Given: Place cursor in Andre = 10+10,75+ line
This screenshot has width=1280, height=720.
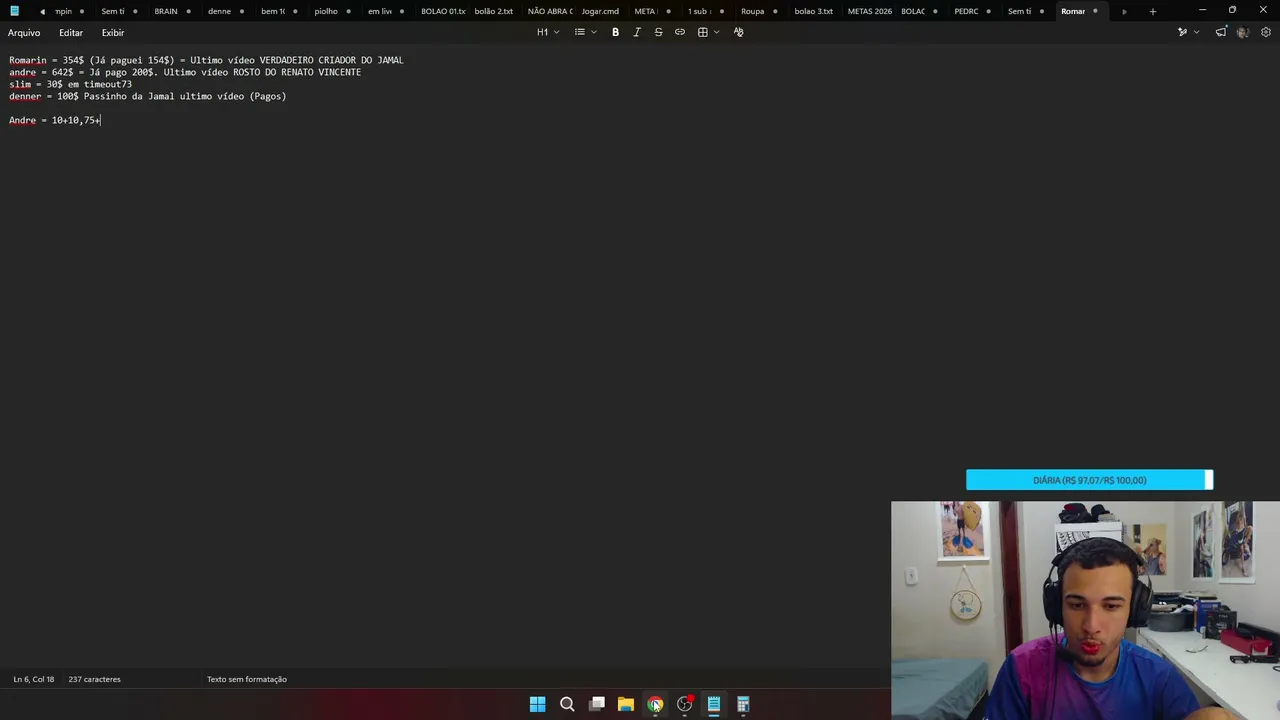Looking at the screenshot, I should pos(55,120).
